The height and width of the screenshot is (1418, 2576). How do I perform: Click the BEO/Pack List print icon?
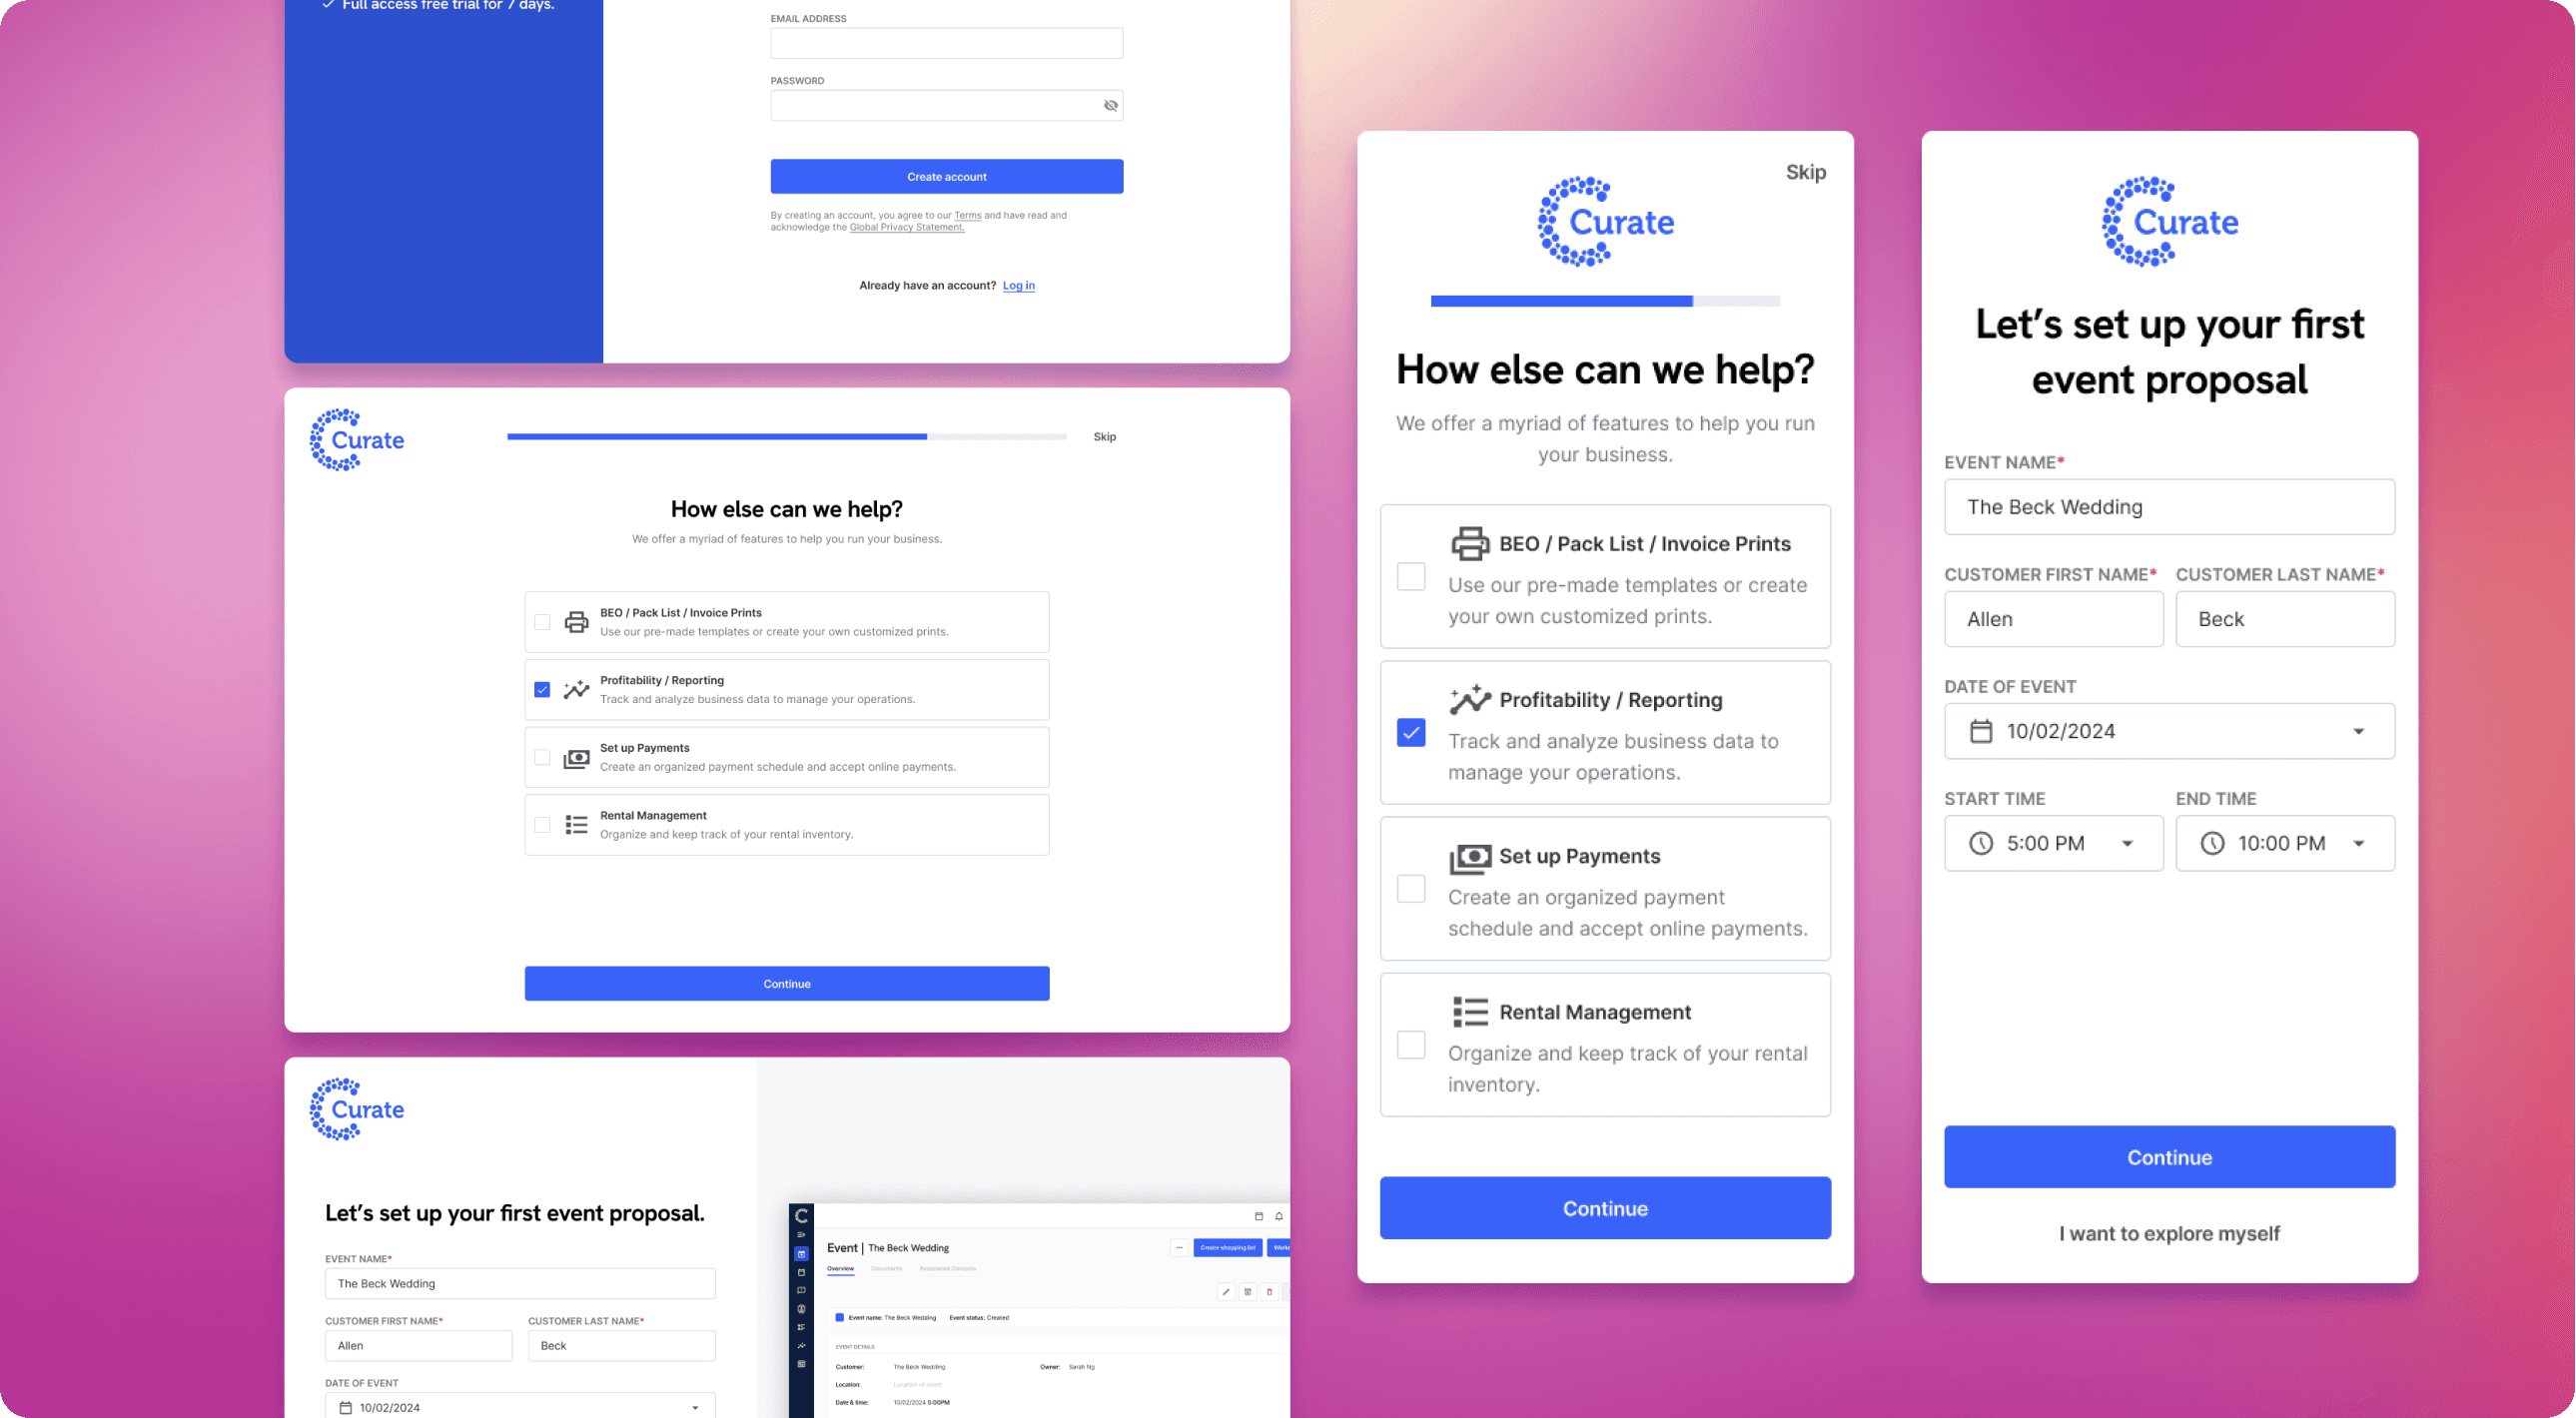1468,541
